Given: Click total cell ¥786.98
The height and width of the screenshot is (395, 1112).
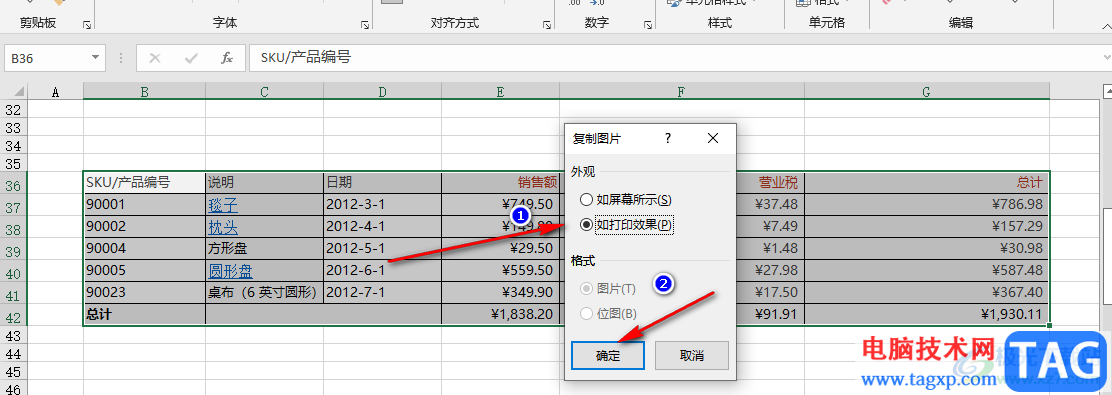Looking at the screenshot, I should pos(926,204).
